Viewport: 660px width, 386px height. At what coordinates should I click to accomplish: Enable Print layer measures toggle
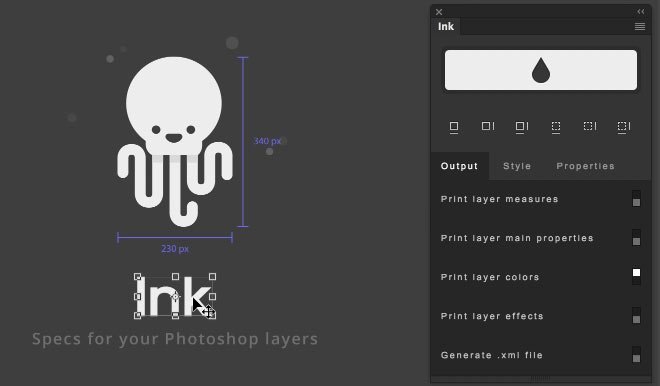click(636, 199)
